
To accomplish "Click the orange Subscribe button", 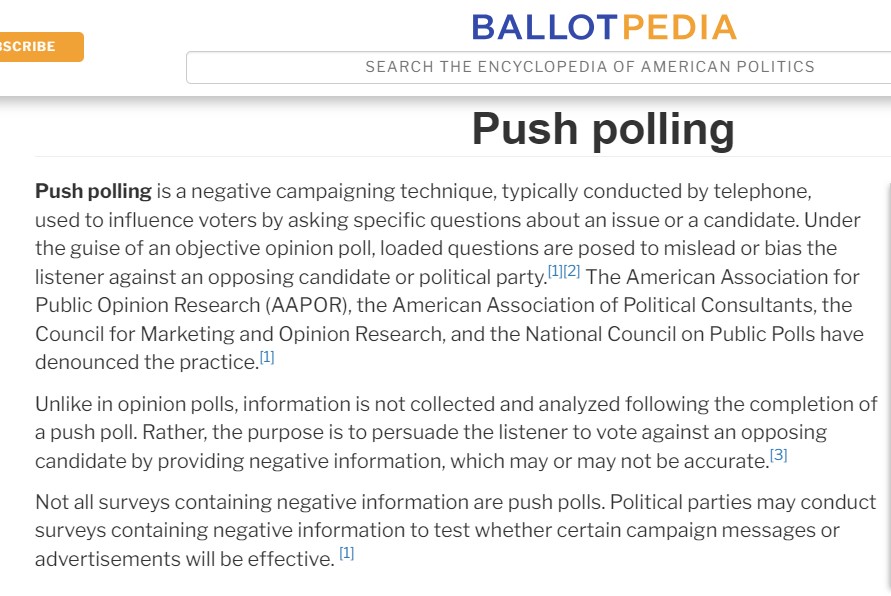I will click(x=38, y=47).
